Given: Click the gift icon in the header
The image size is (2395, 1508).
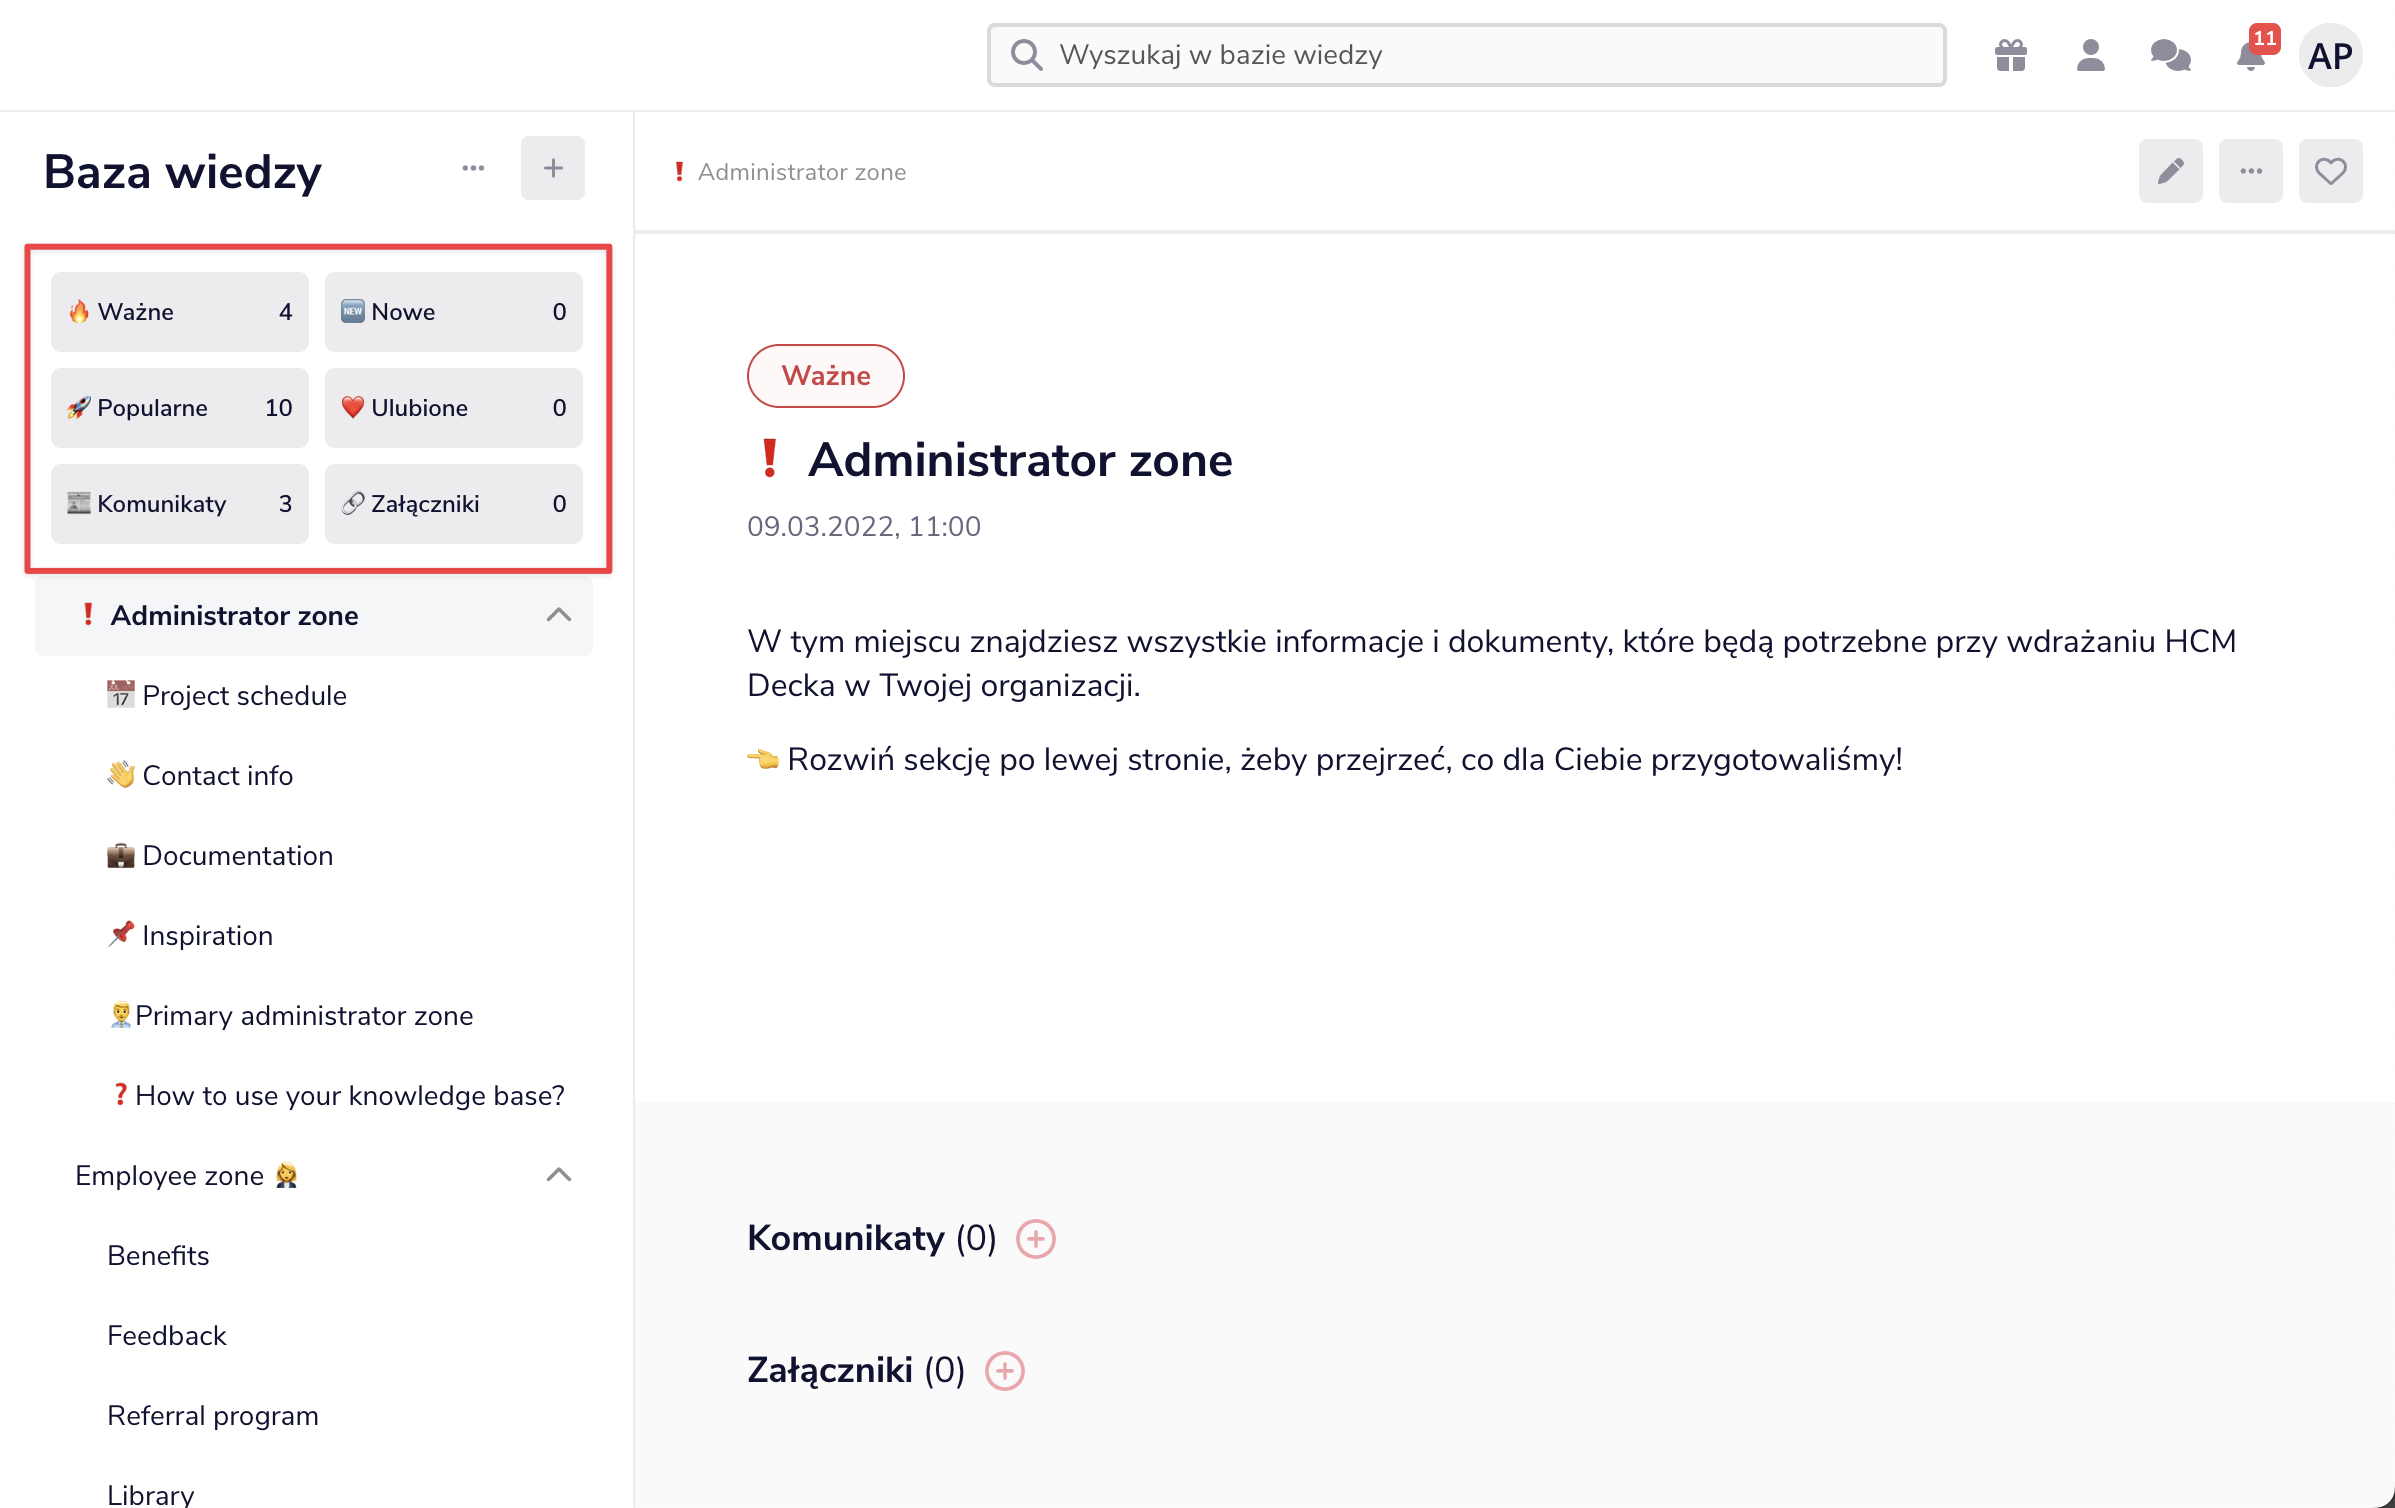Looking at the screenshot, I should click(2010, 55).
